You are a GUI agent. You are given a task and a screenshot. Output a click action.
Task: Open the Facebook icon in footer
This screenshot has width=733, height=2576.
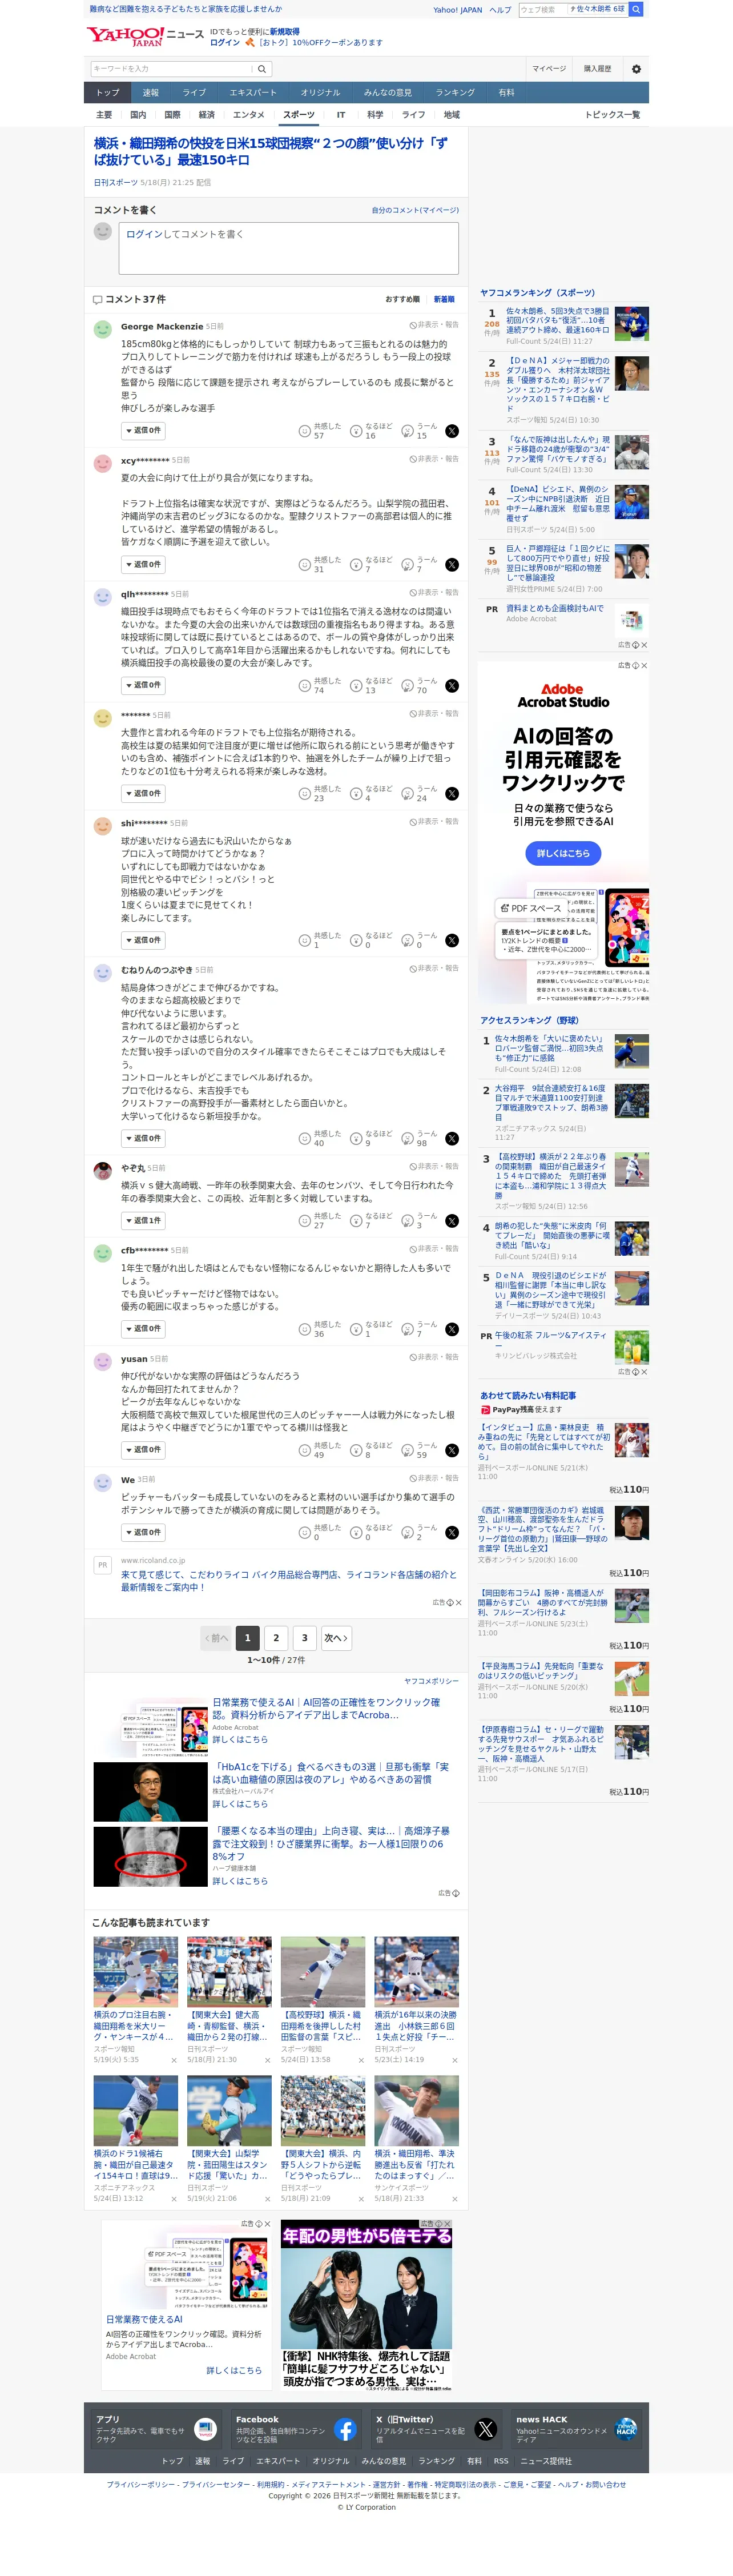click(345, 2429)
